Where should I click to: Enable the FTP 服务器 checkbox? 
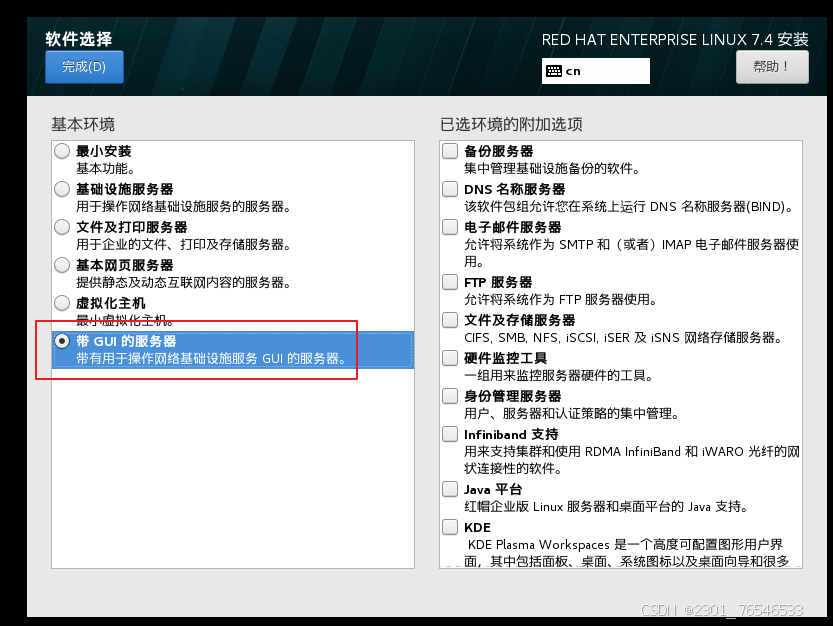[450, 282]
